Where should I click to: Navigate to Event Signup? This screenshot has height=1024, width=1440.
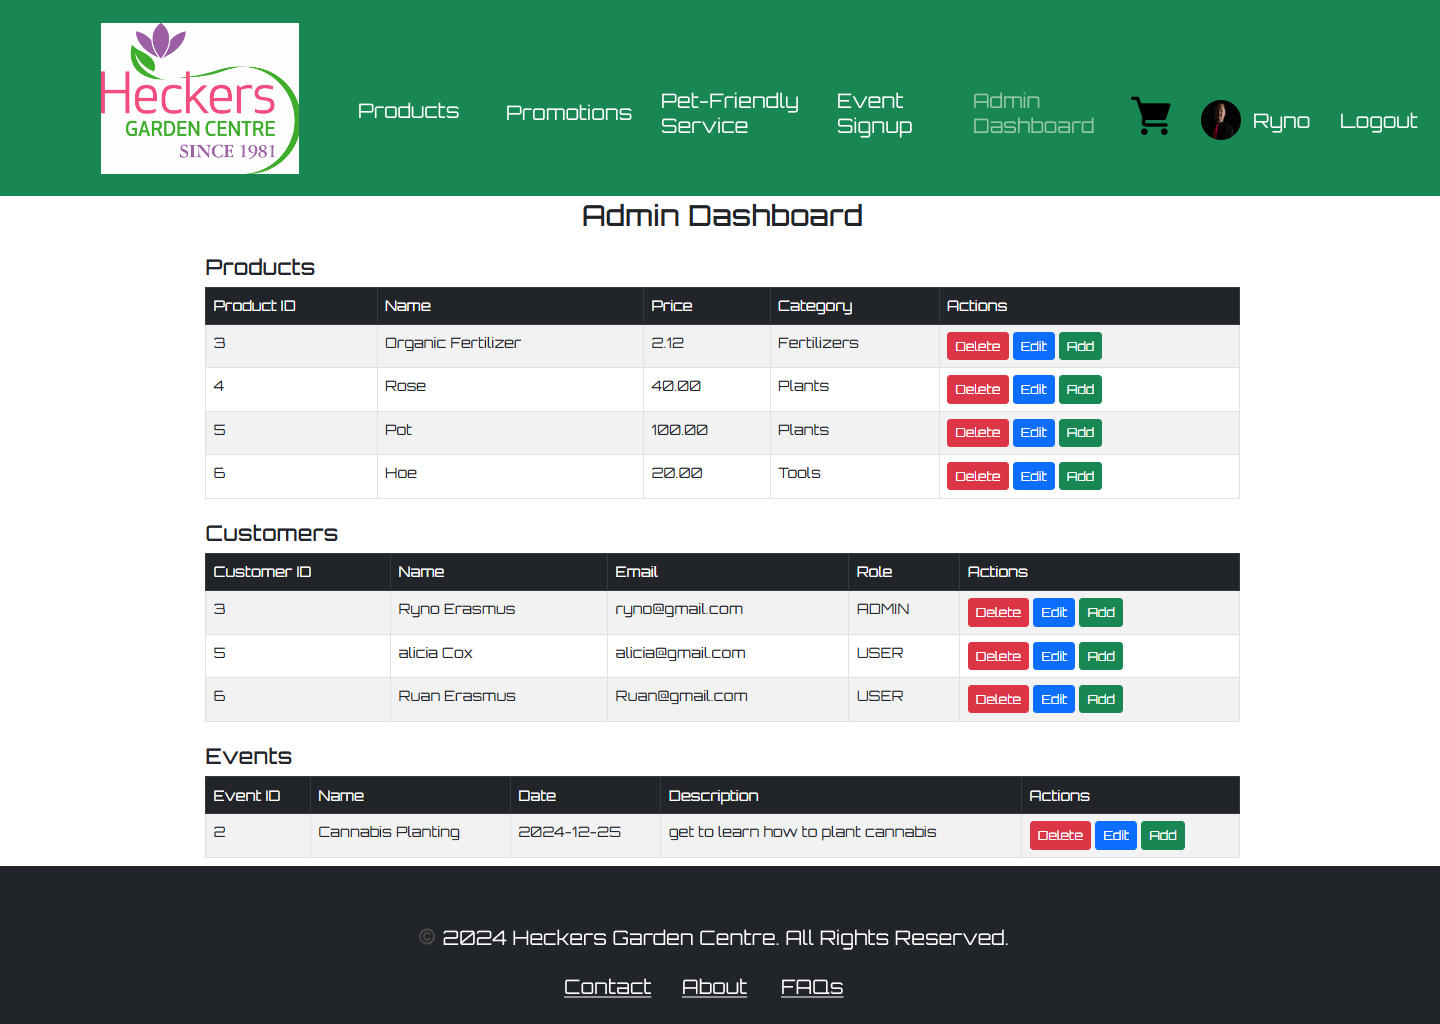(874, 113)
